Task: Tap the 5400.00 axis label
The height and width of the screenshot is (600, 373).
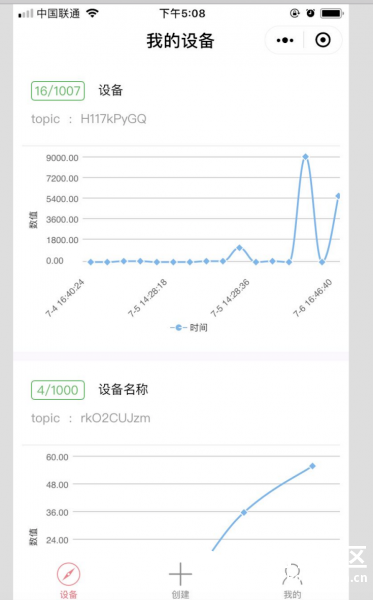Action: pyautogui.click(x=62, y=199)
